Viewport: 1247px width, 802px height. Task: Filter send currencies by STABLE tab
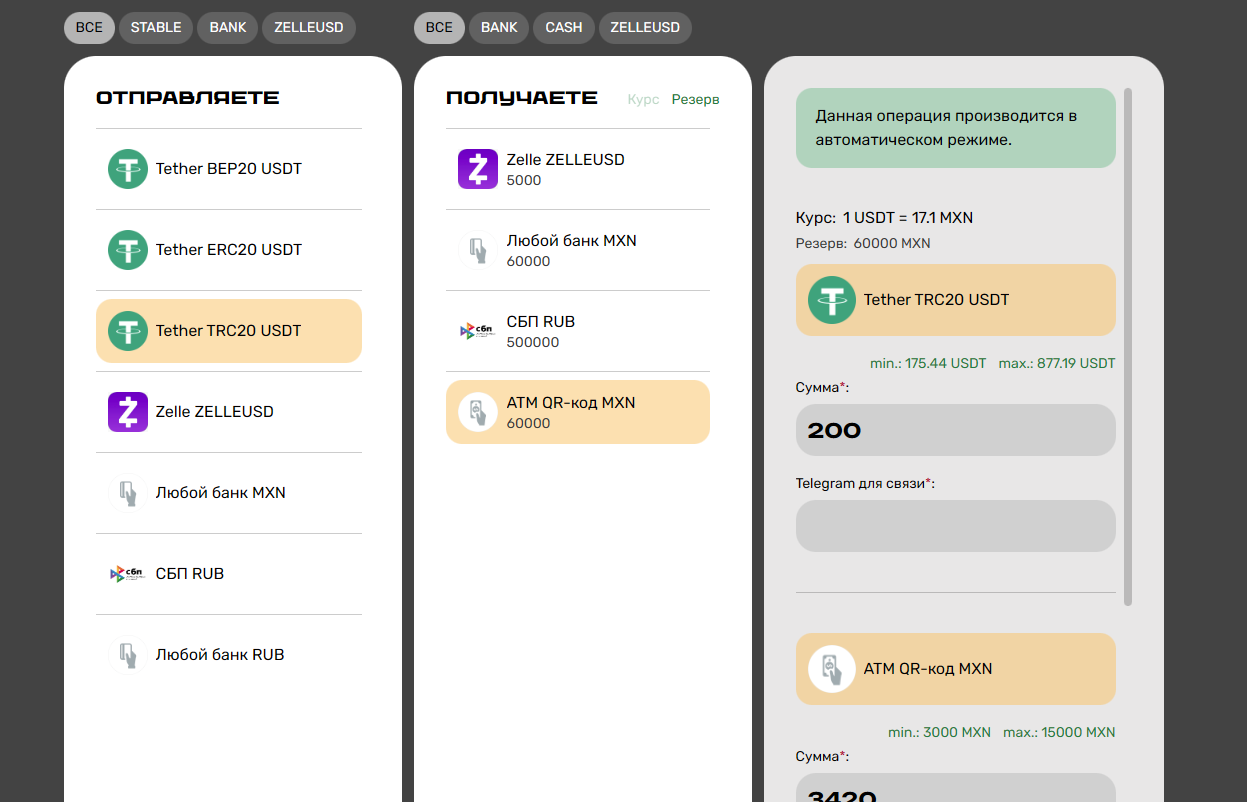pos(156,28)
